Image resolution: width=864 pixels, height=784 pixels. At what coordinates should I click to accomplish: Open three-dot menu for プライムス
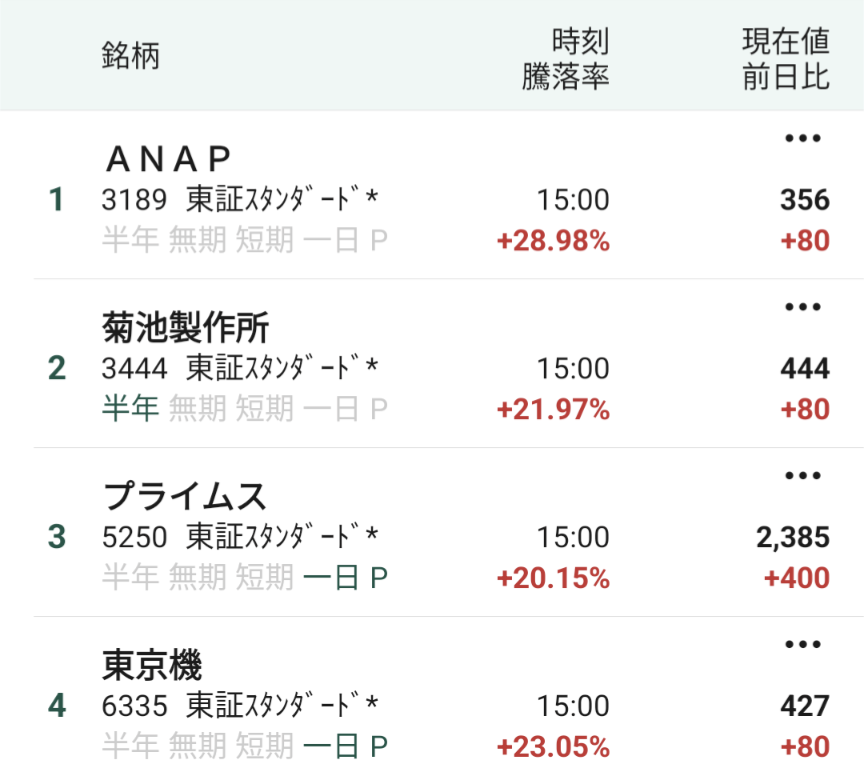pos(803,477)
